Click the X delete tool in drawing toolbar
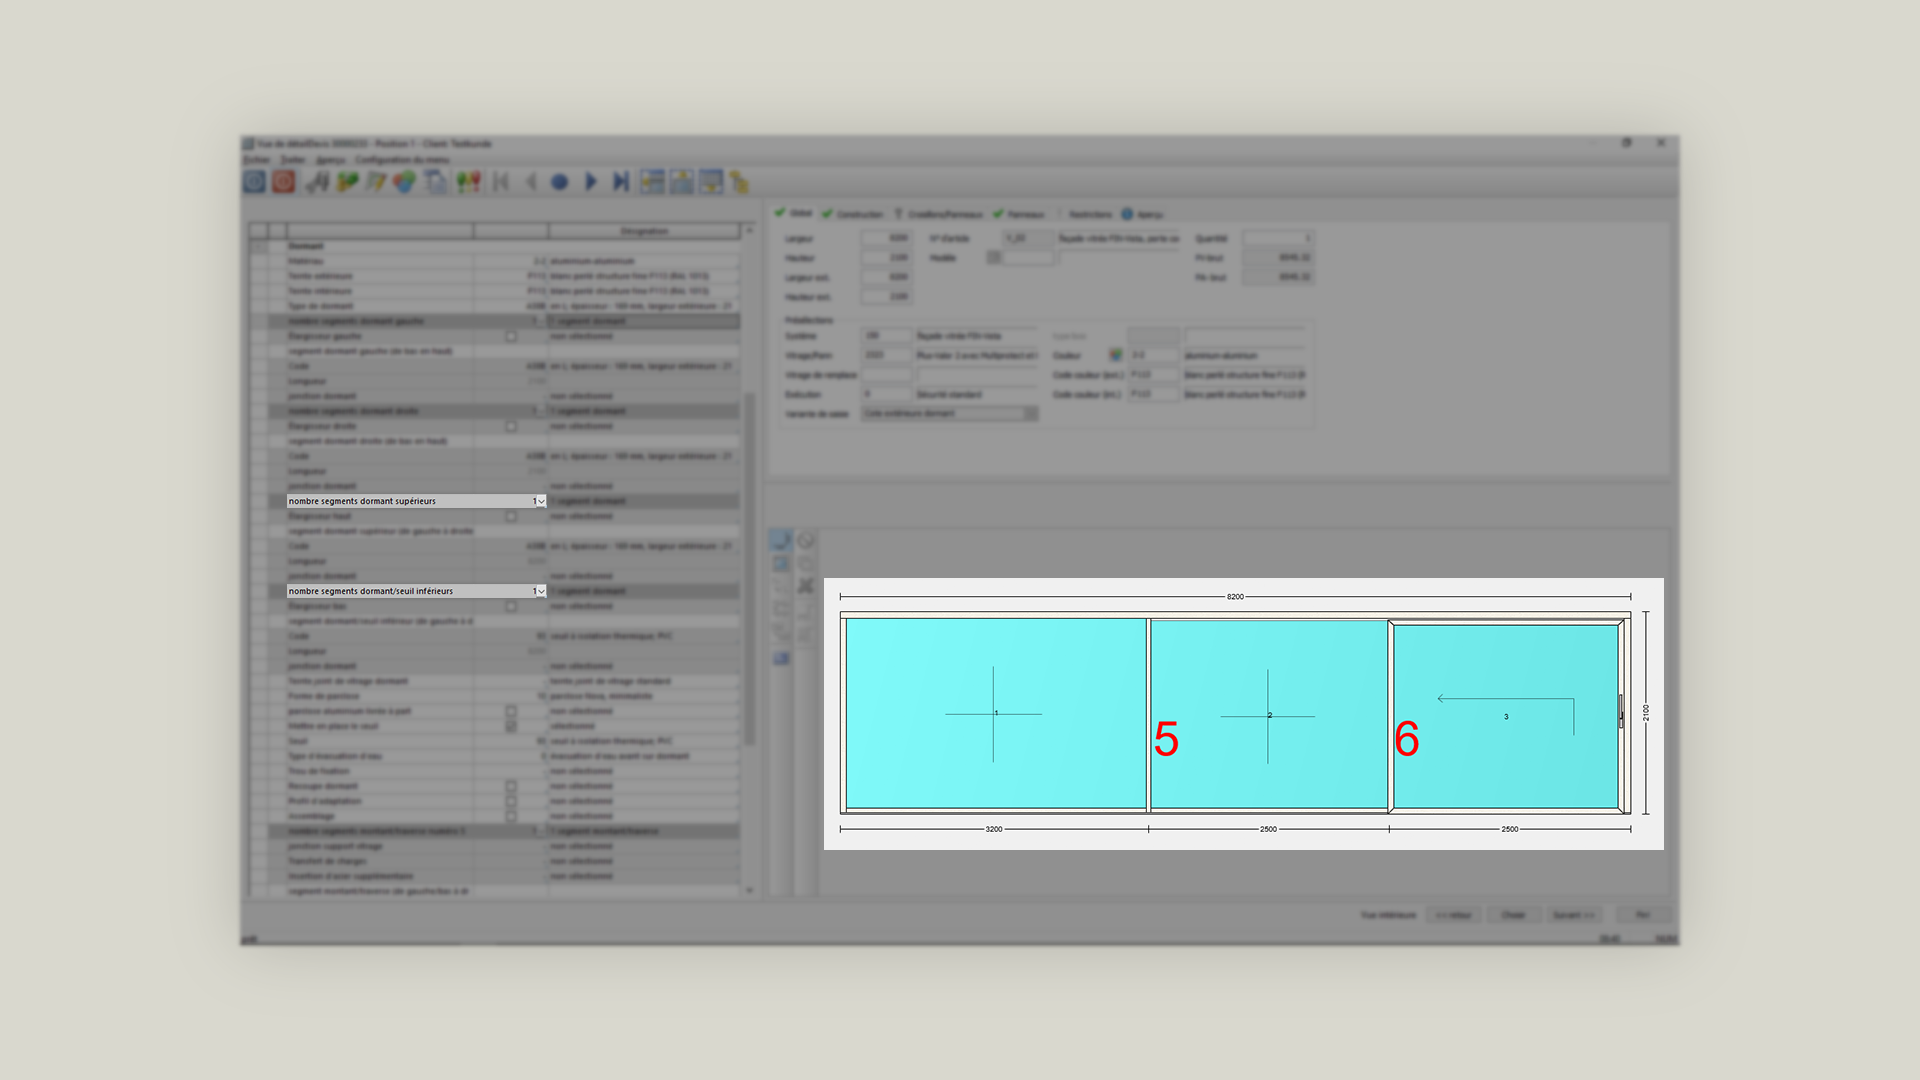Viewport: 1920px width, 1080px height. point(805,586)
